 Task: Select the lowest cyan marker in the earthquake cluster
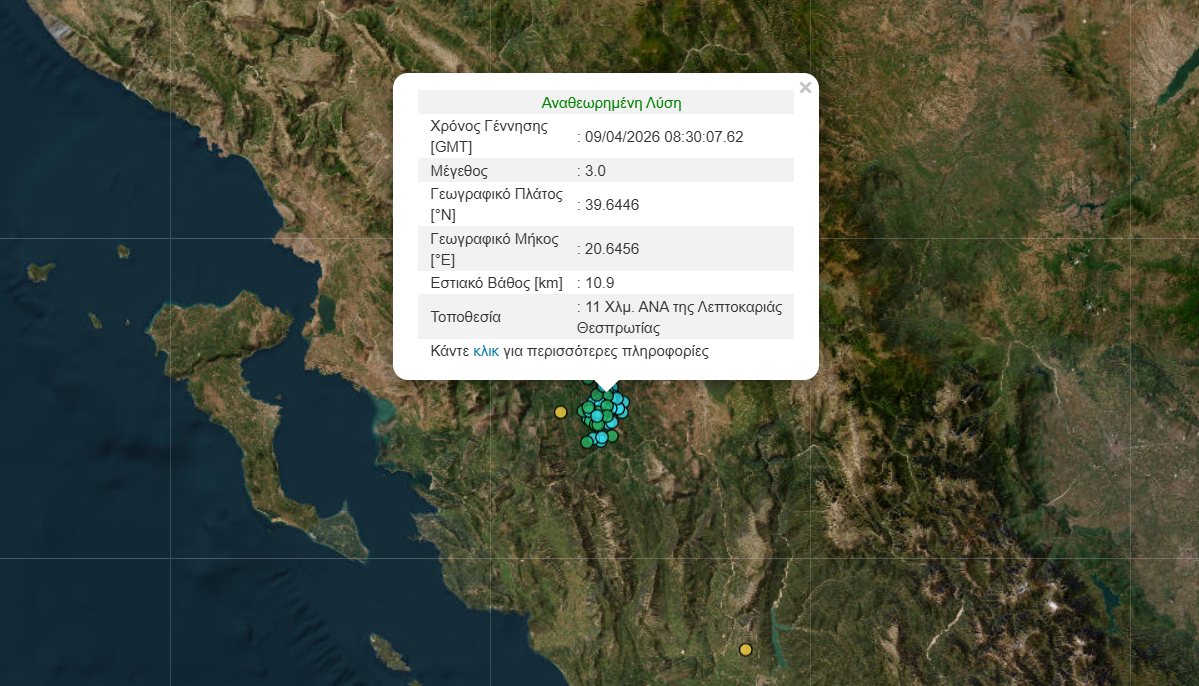point(601,438)
